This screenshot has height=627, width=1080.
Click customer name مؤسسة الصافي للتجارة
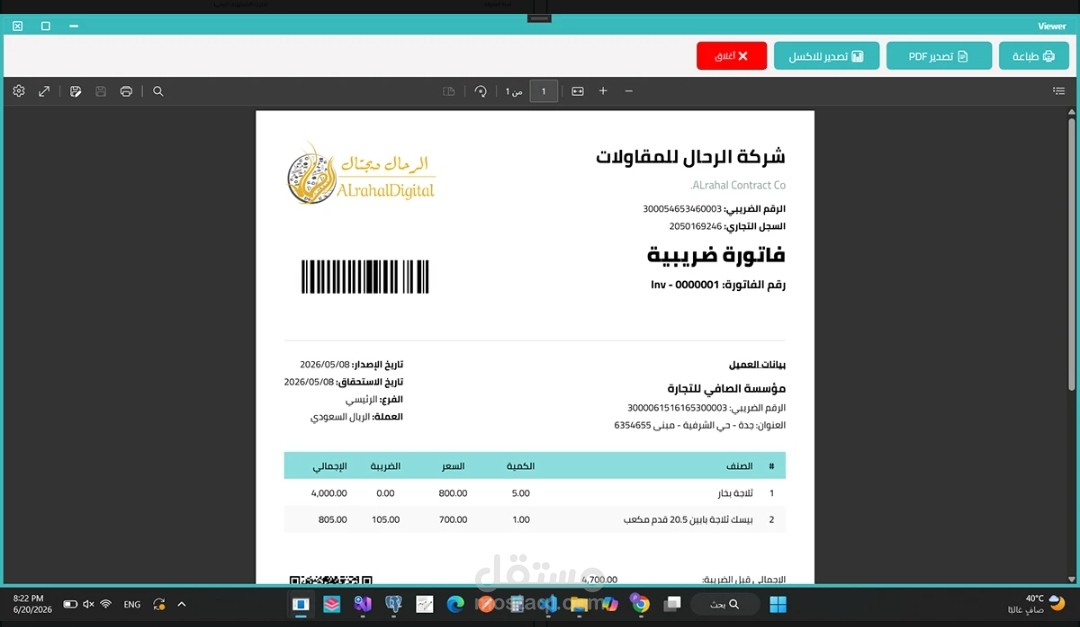726,389
